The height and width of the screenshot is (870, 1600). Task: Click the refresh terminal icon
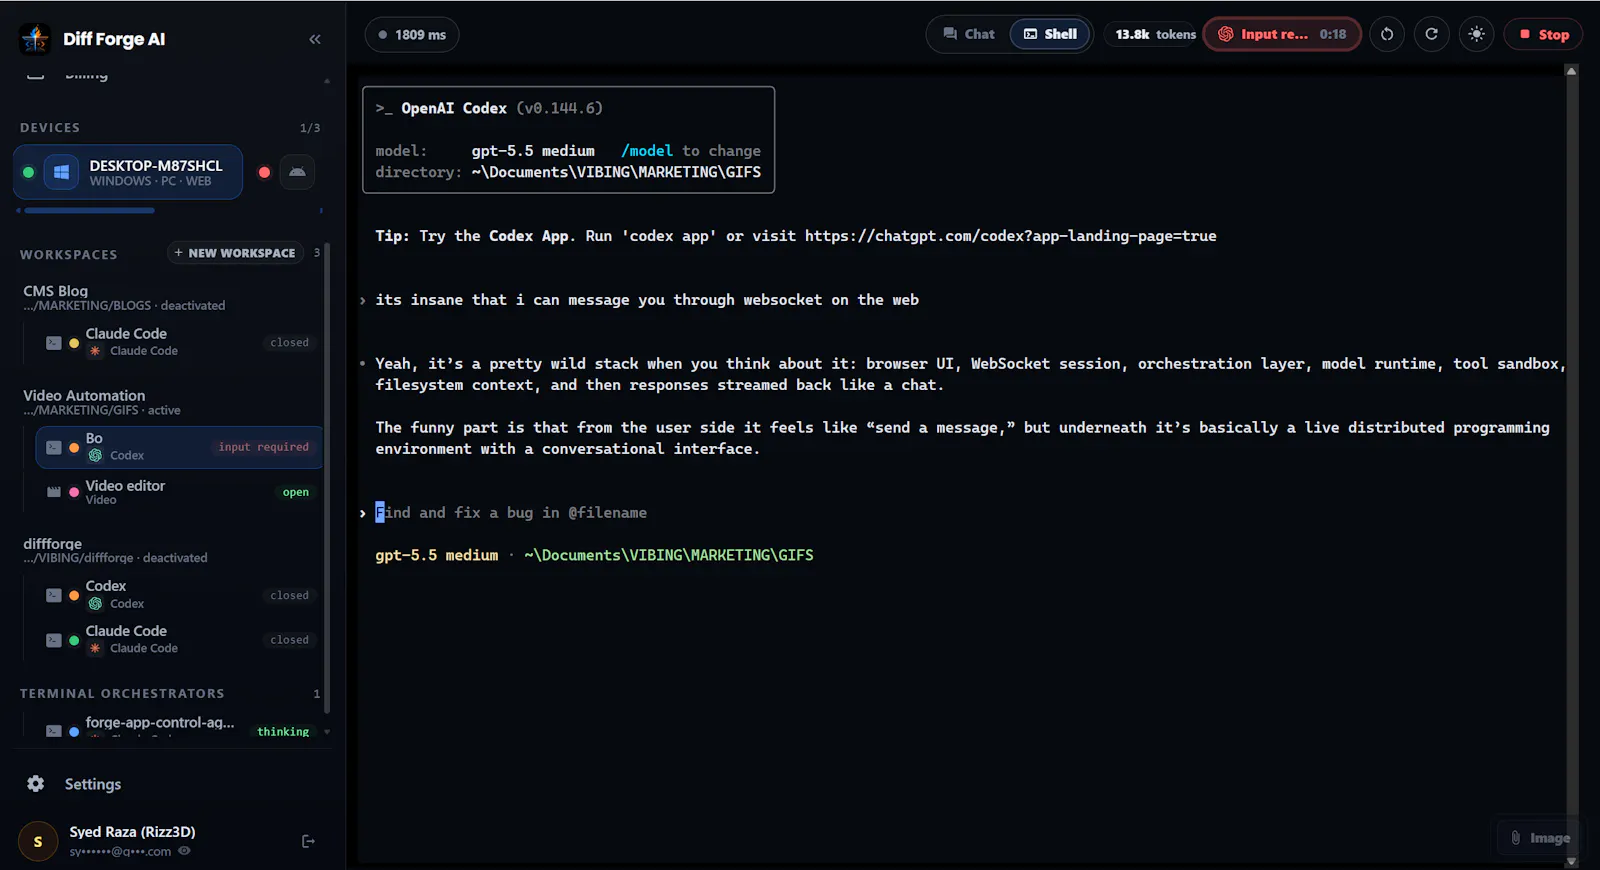pyautogui.click(x=1432, y=34)
